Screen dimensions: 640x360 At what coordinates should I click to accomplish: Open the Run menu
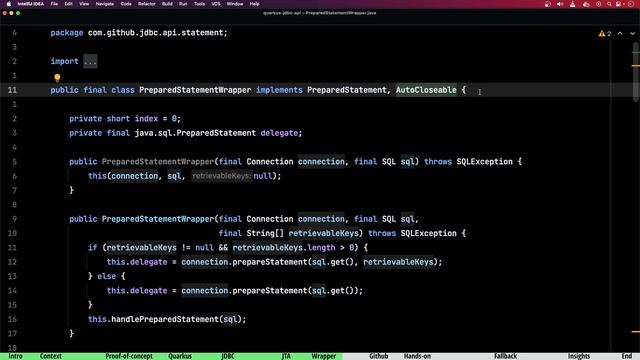point(183,4)
